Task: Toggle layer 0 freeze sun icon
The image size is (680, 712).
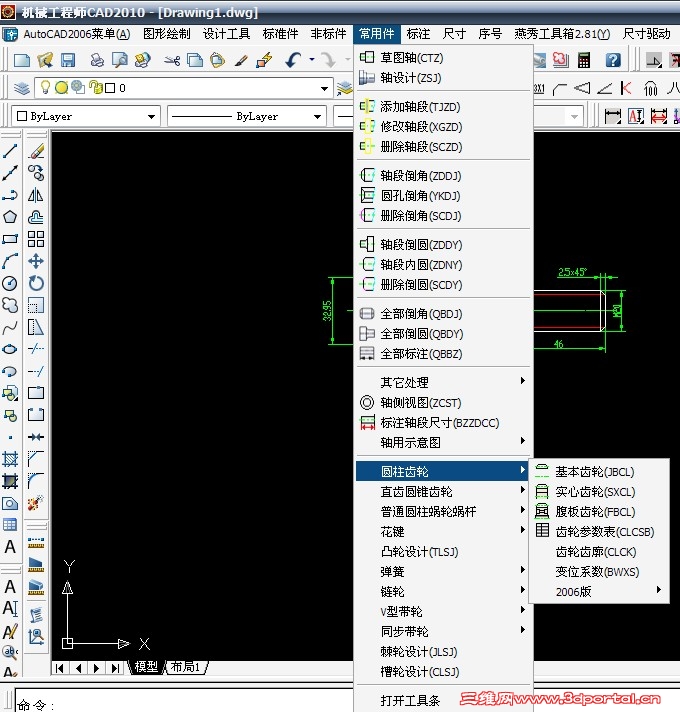Action: tap(61, 88)
